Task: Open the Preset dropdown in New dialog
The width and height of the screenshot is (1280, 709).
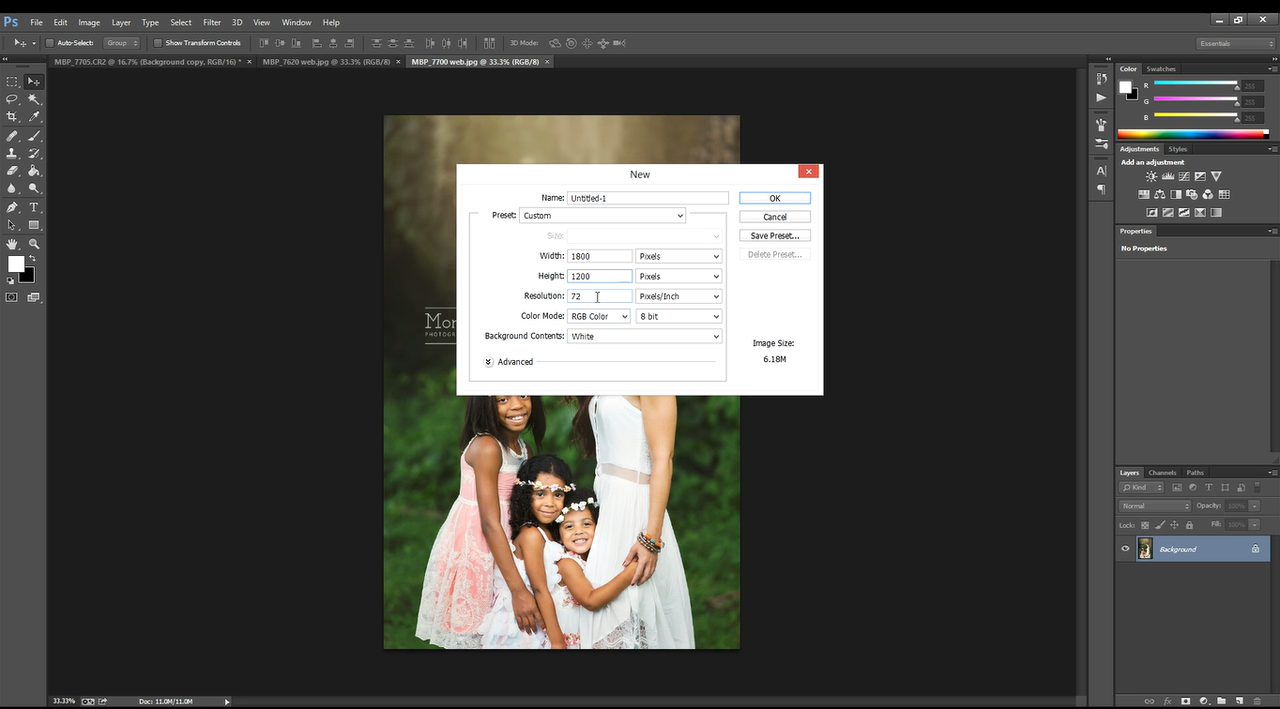Action: click(x=602, y=216)
